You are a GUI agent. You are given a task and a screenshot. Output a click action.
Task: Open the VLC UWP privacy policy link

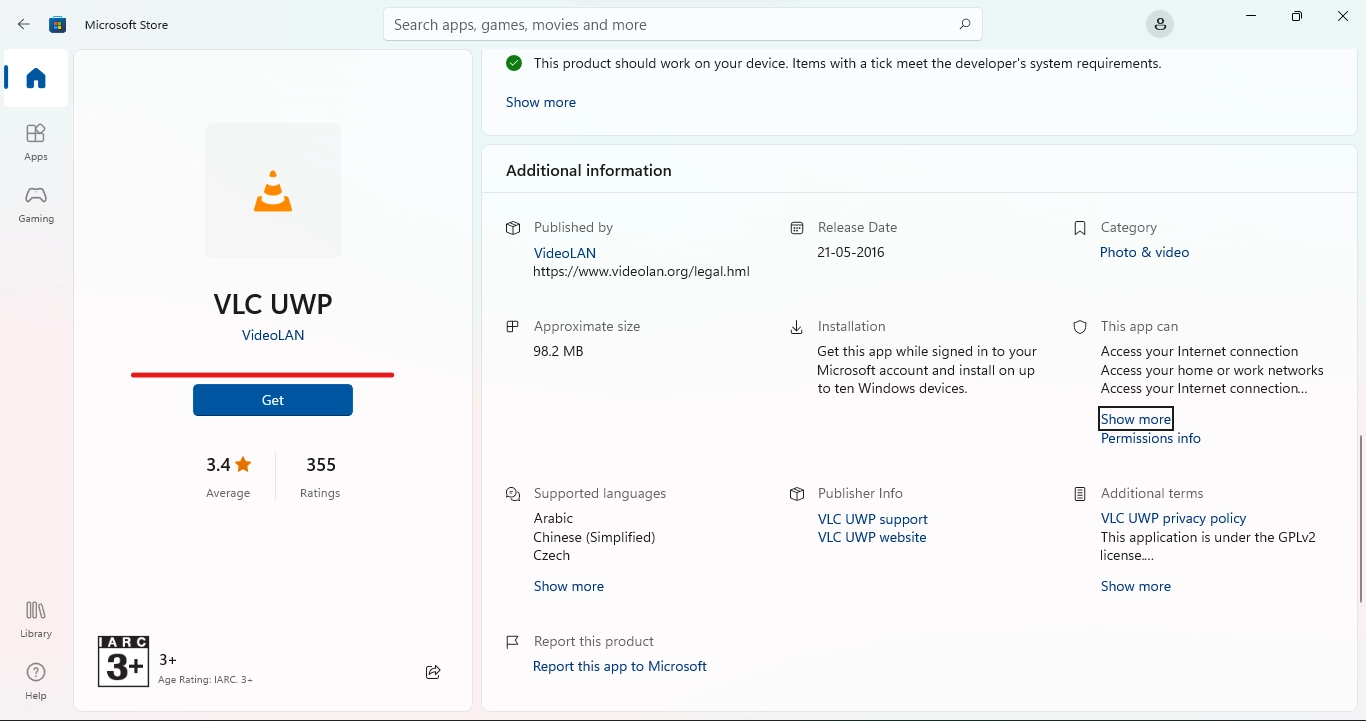coord(1174,518)
